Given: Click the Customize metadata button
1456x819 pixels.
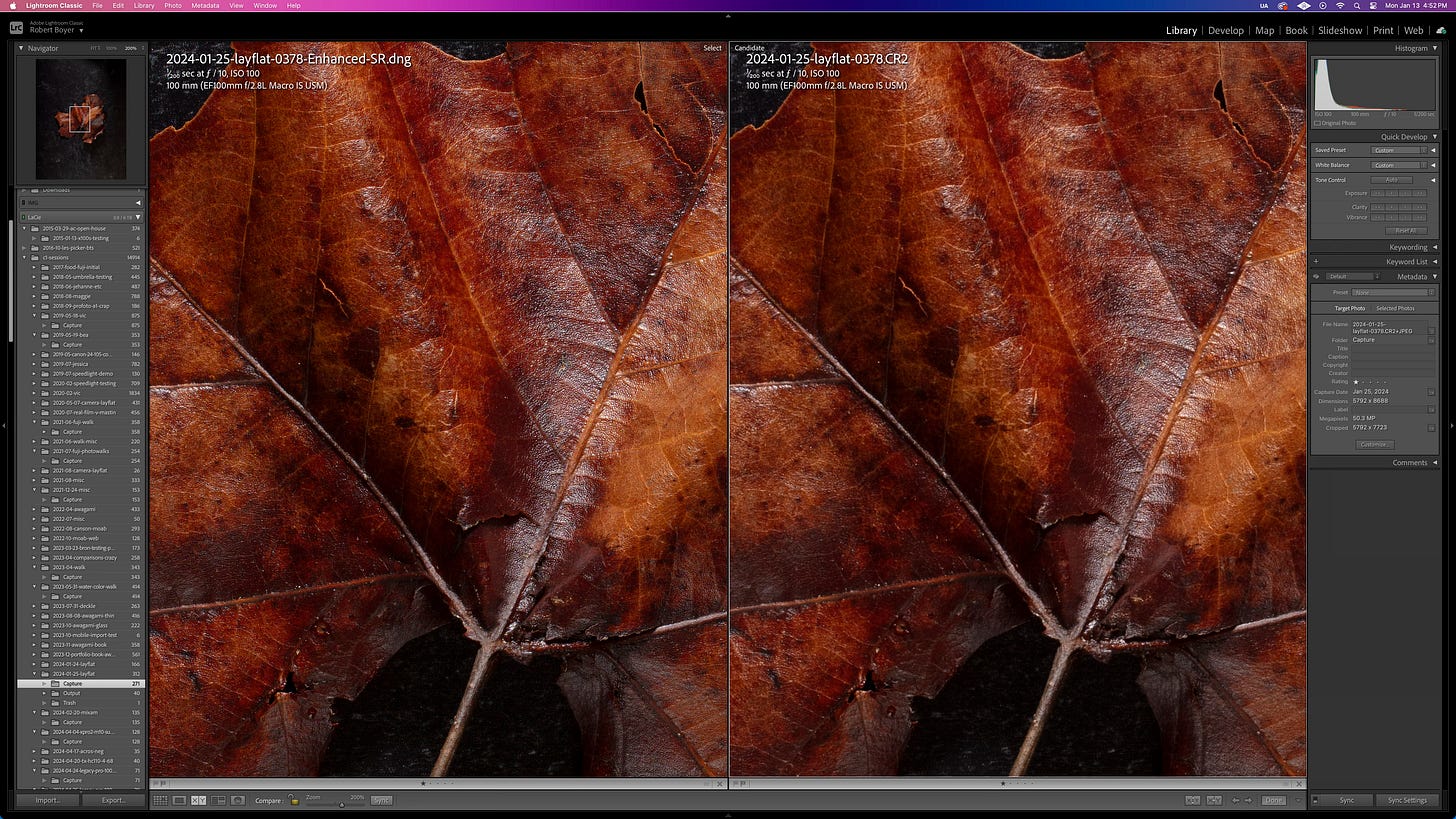Looking at the screenshot, I should [1375, 444].
